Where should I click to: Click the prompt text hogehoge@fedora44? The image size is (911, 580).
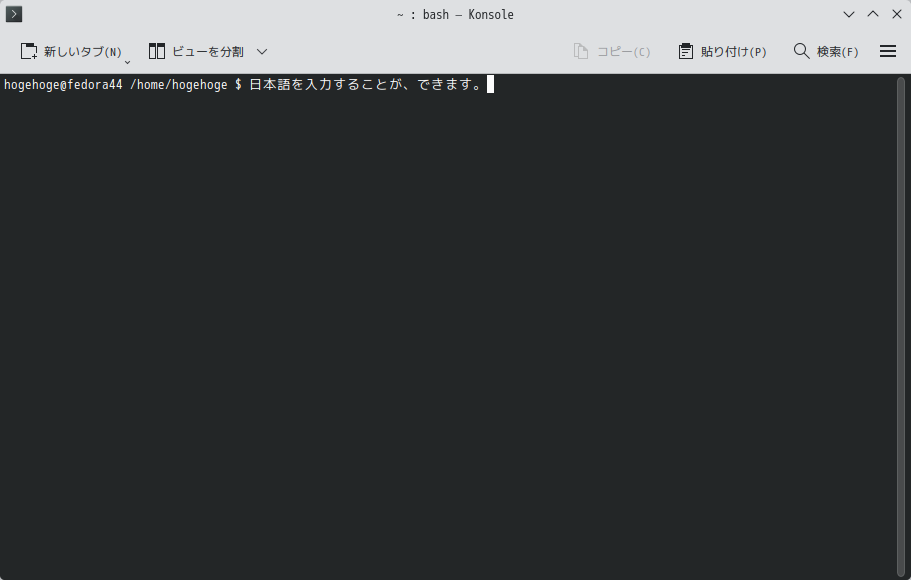tap(63, 85)
